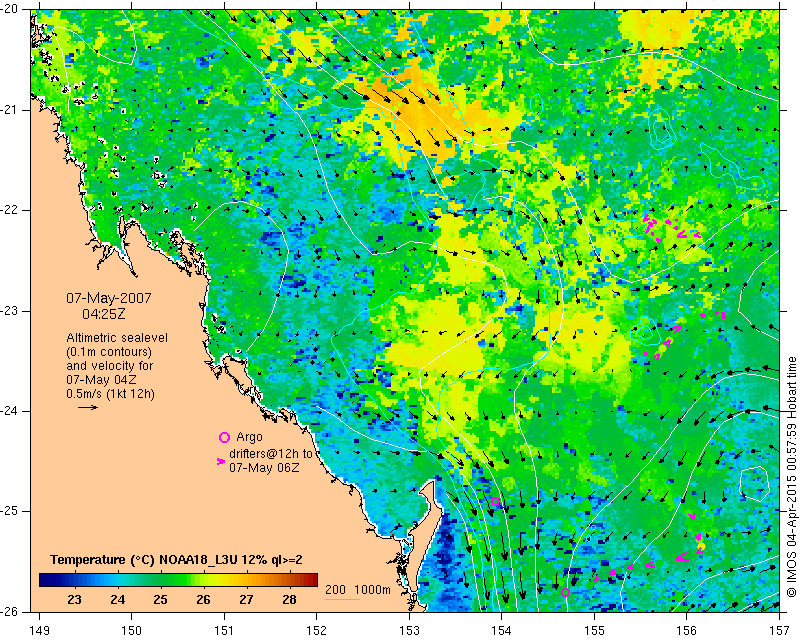Click the latitude axis label -22
800x640 pixels.
click(11, 210)
